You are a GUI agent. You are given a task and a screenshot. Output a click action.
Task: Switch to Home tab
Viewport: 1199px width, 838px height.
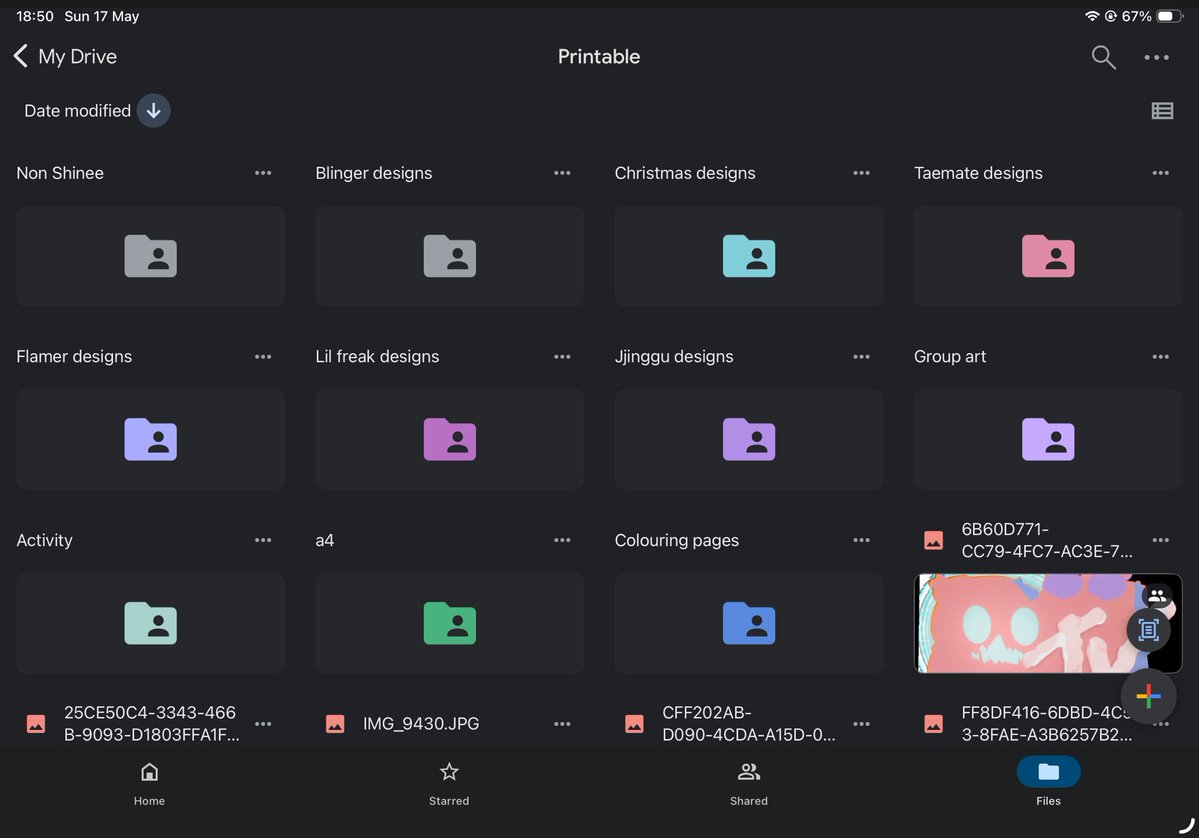click(x=149, y=784)
